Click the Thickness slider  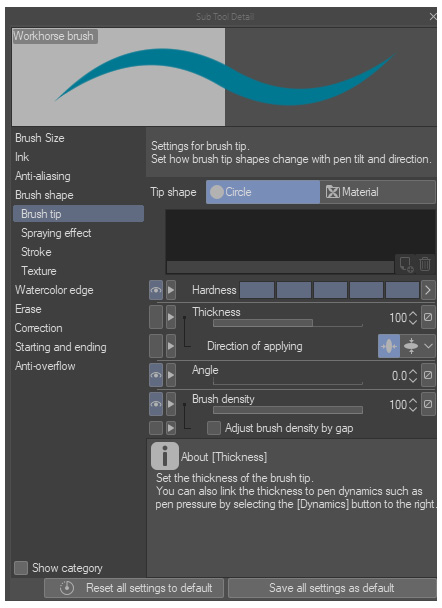(x=288, y=323)
